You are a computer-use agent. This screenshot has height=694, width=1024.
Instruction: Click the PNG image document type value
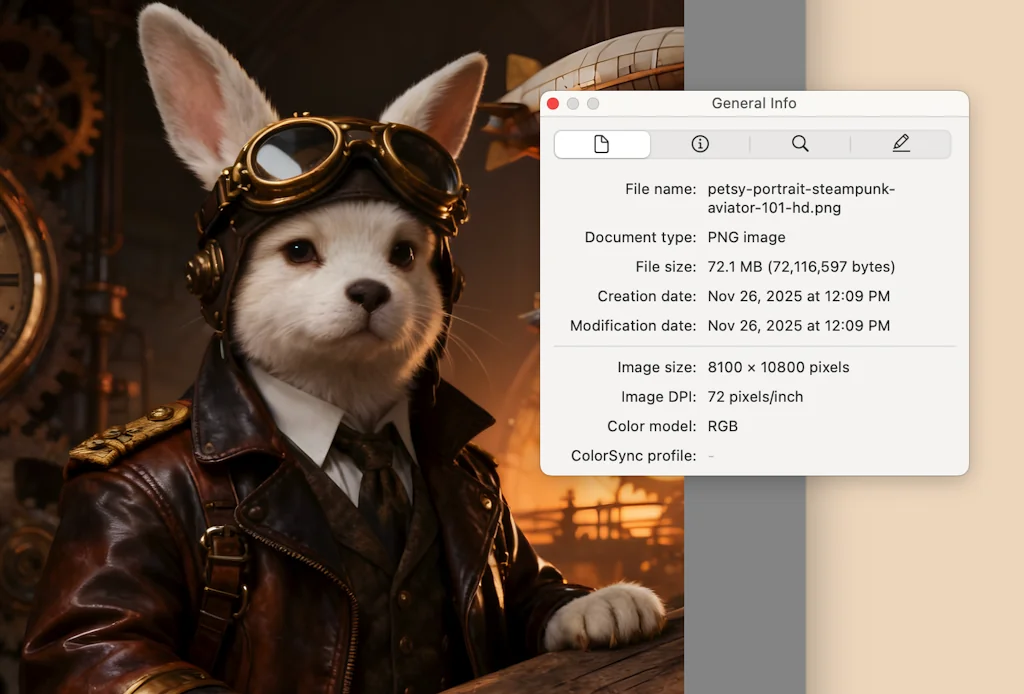(746, 238)
